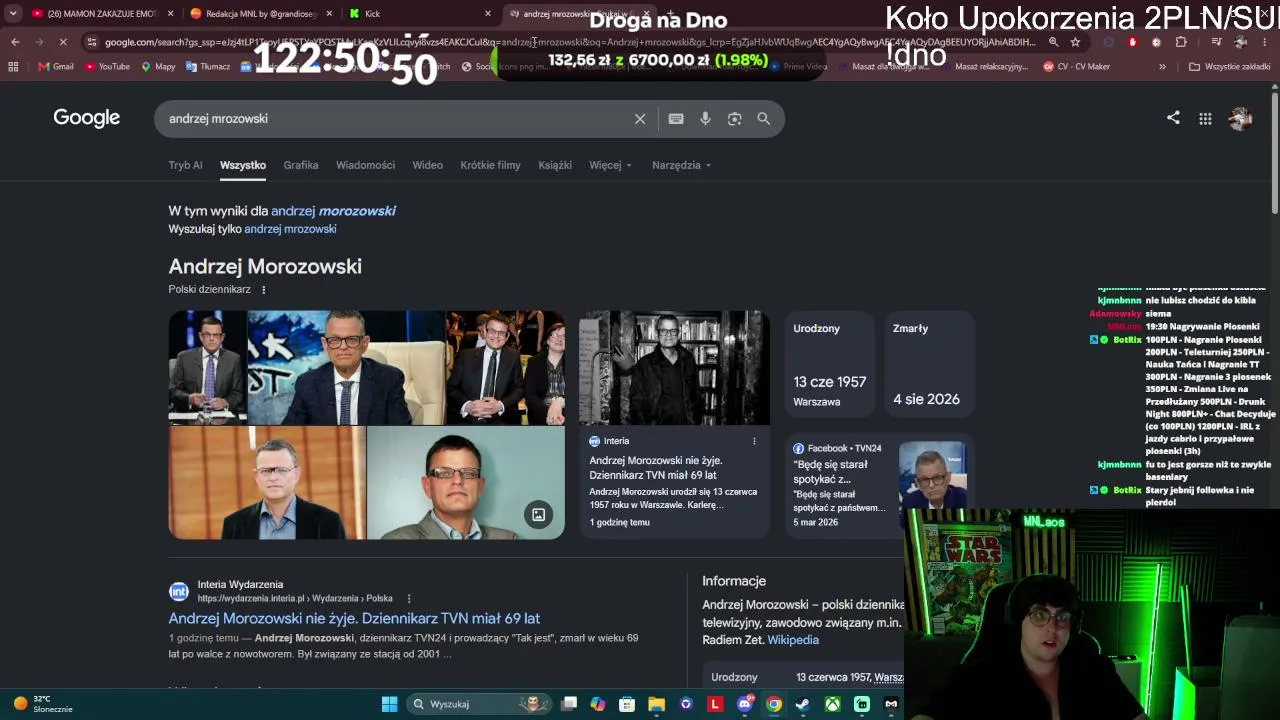
Task: Open Steam from the taskbar
Action: [x=802, y=704]
